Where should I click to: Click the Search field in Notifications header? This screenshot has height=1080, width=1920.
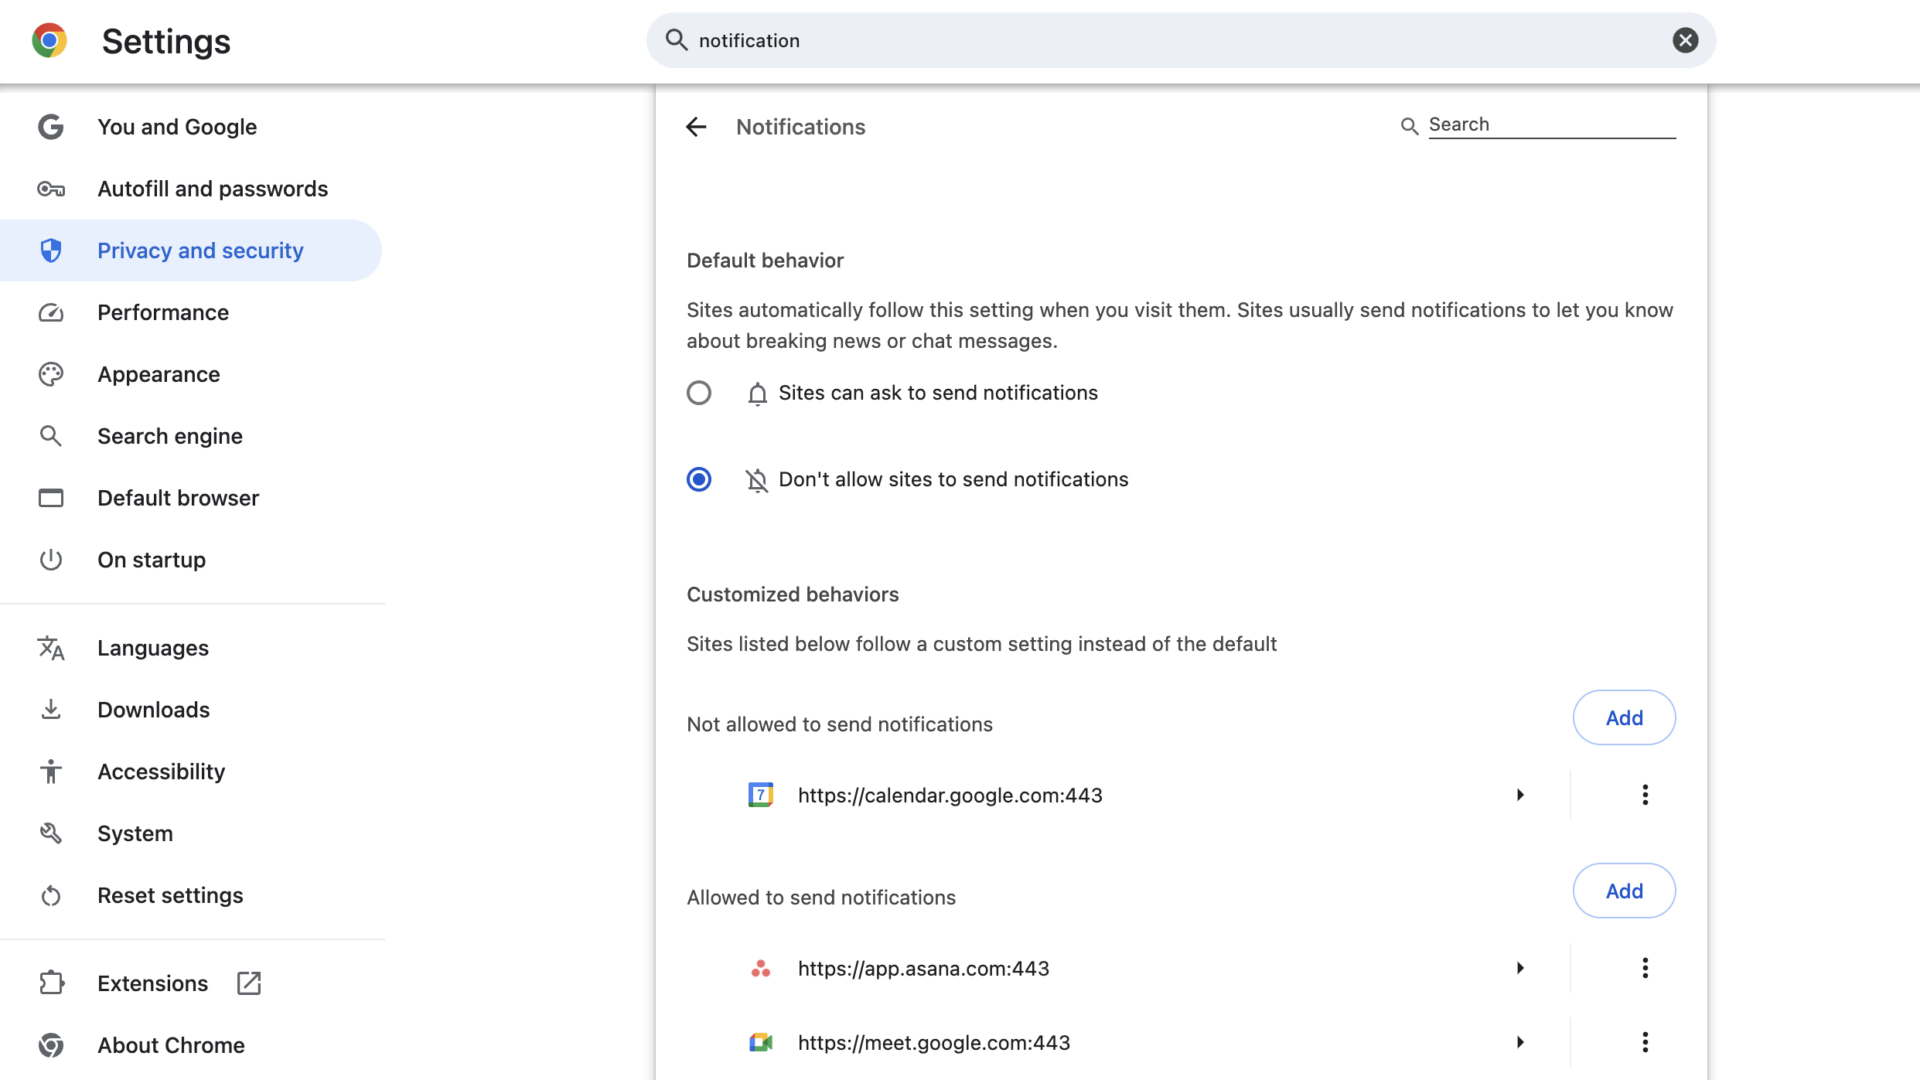point(1550,124)
